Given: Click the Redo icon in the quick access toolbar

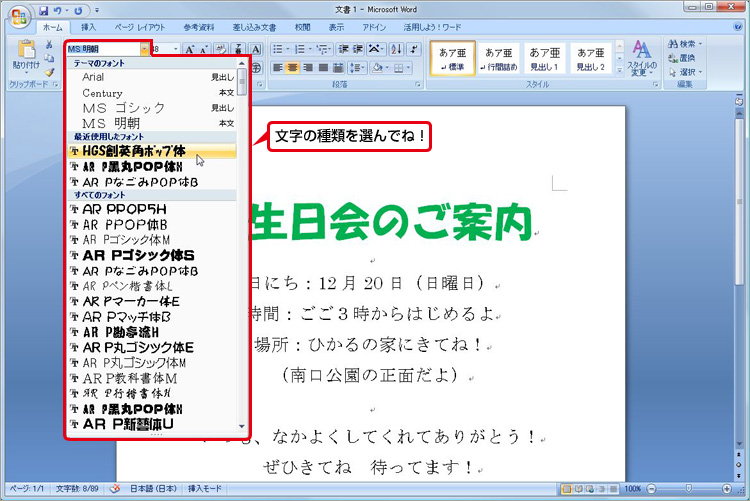Looking at the screenshot, I should click(78, 10).
